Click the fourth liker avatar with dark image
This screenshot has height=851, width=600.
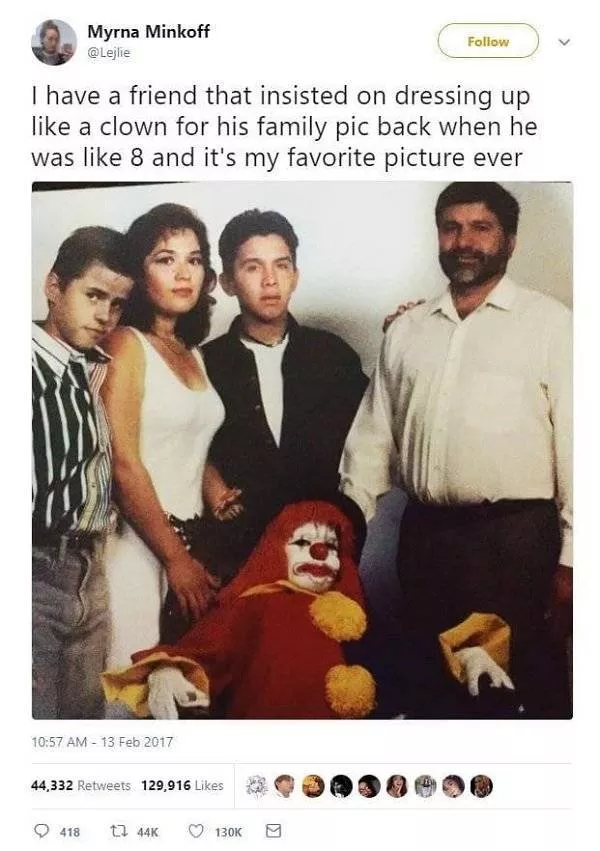coord(341,786)
